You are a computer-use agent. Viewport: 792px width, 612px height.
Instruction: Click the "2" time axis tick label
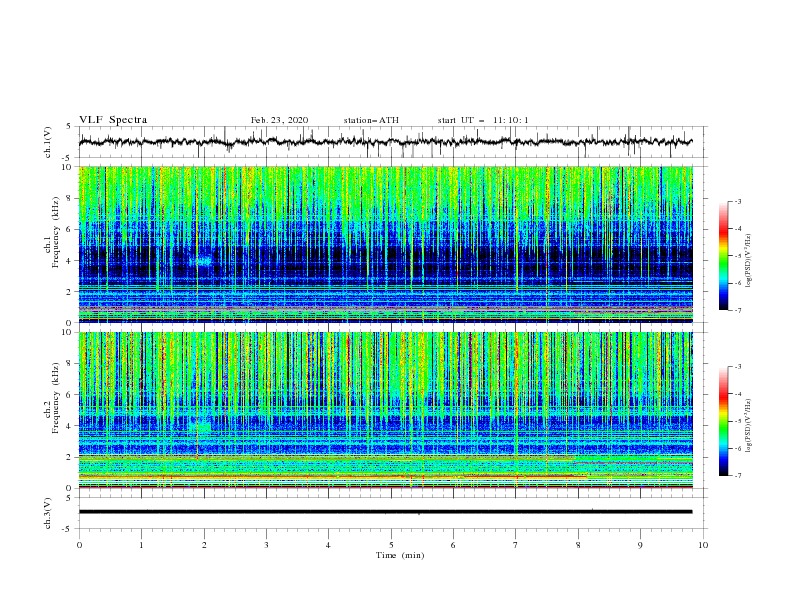click(204, 545)
